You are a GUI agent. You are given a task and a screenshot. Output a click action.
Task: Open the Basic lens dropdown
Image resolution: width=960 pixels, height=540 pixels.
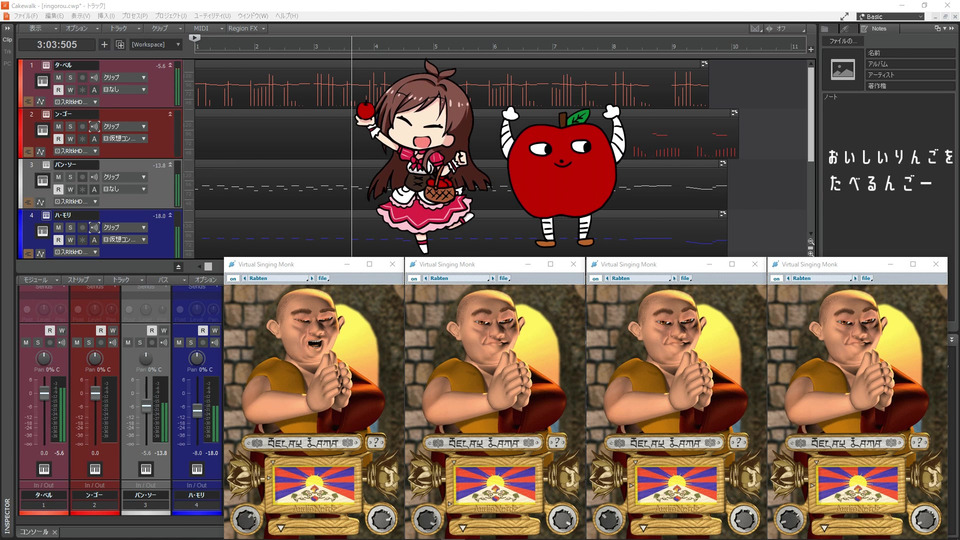[x=890, y=17]
